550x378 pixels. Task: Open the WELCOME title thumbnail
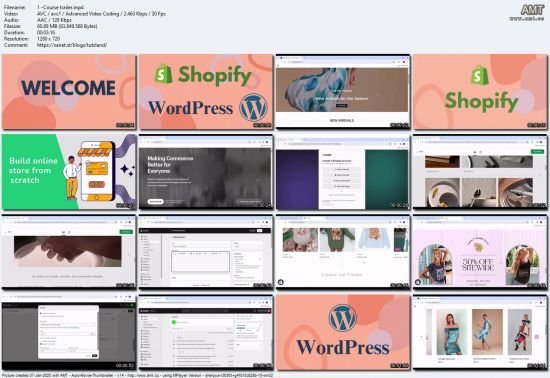point(69,92)
